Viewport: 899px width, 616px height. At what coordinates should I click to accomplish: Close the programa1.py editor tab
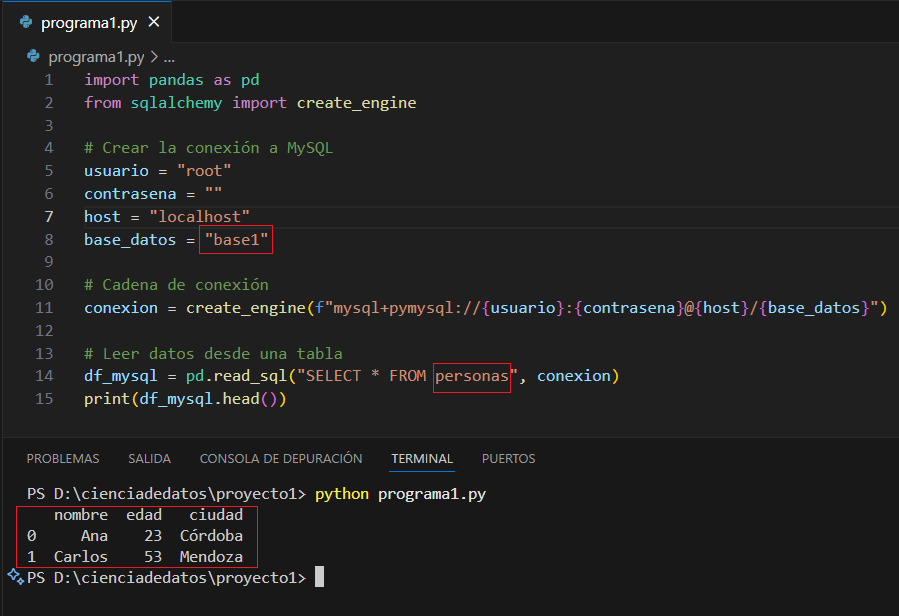[x=153, y=22]
